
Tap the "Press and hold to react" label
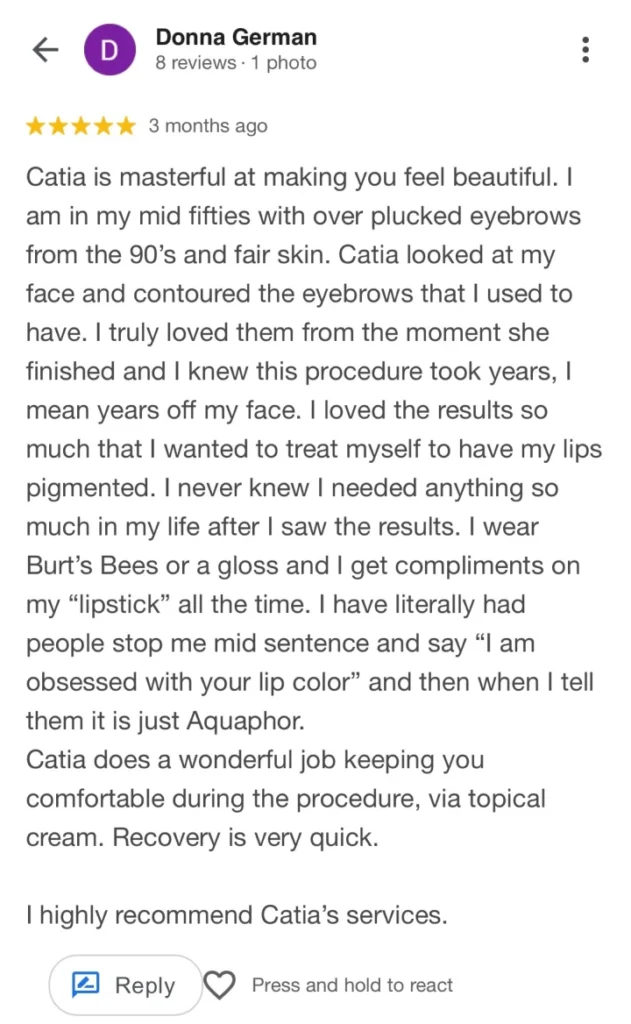tap(352, 985)
